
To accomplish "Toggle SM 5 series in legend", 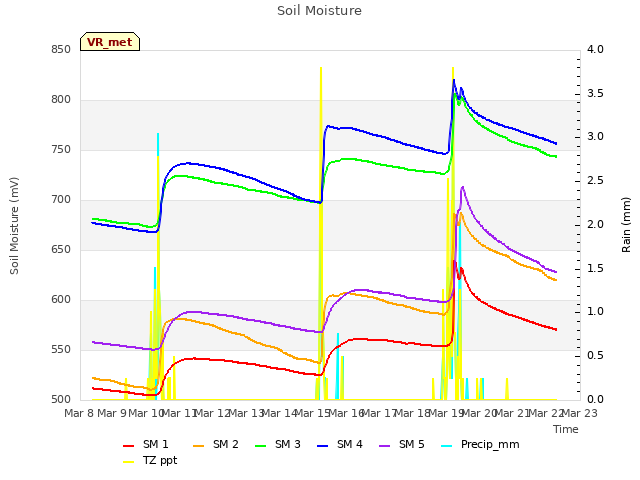I will click(x=402, y=444).
